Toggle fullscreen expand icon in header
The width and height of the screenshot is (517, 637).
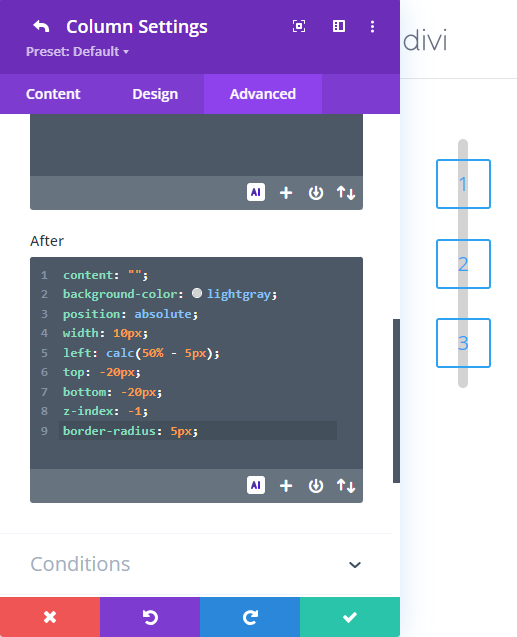click(x=299, y=26)
